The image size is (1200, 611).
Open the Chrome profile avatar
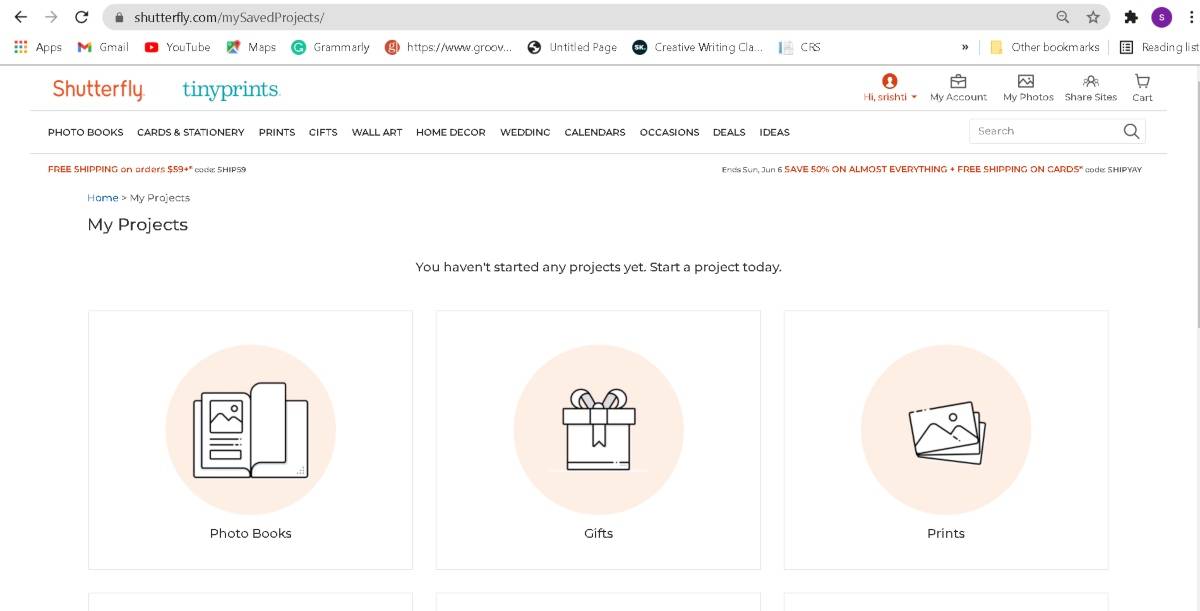click(1162, 17)
